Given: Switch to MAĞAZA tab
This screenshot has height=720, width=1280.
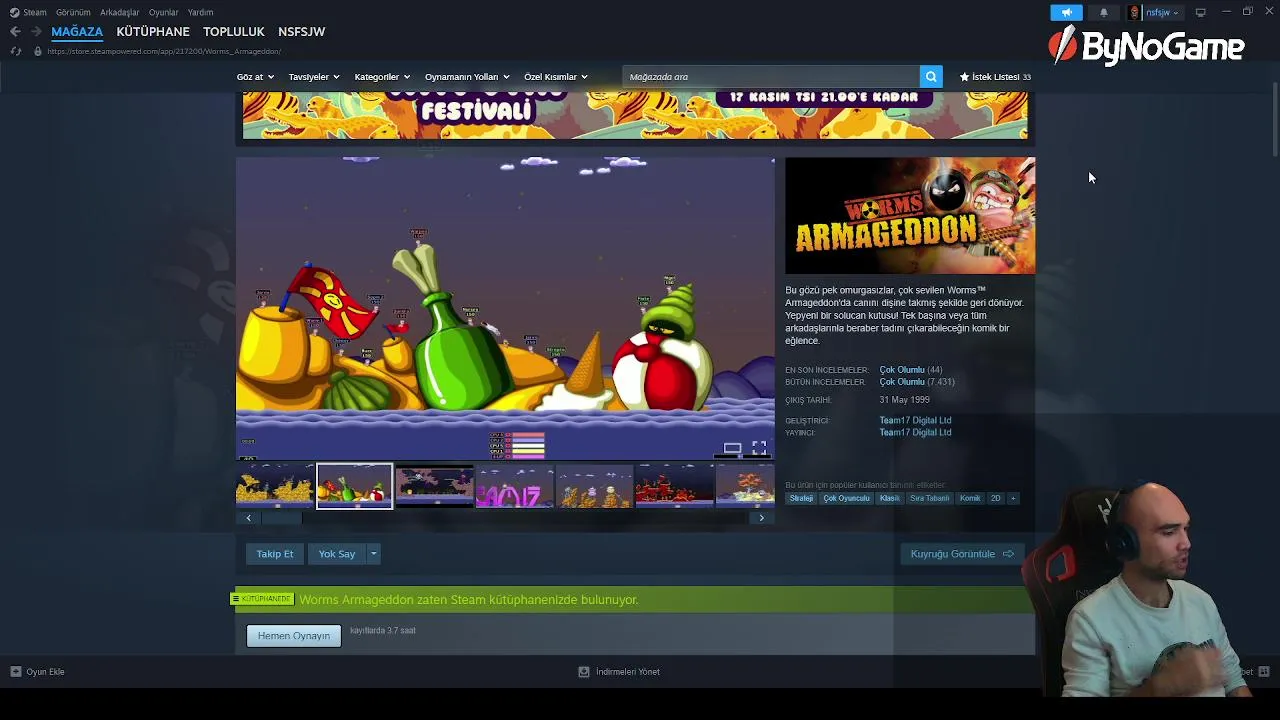Looking at the screenshot, I should click(x=77, y=32).
